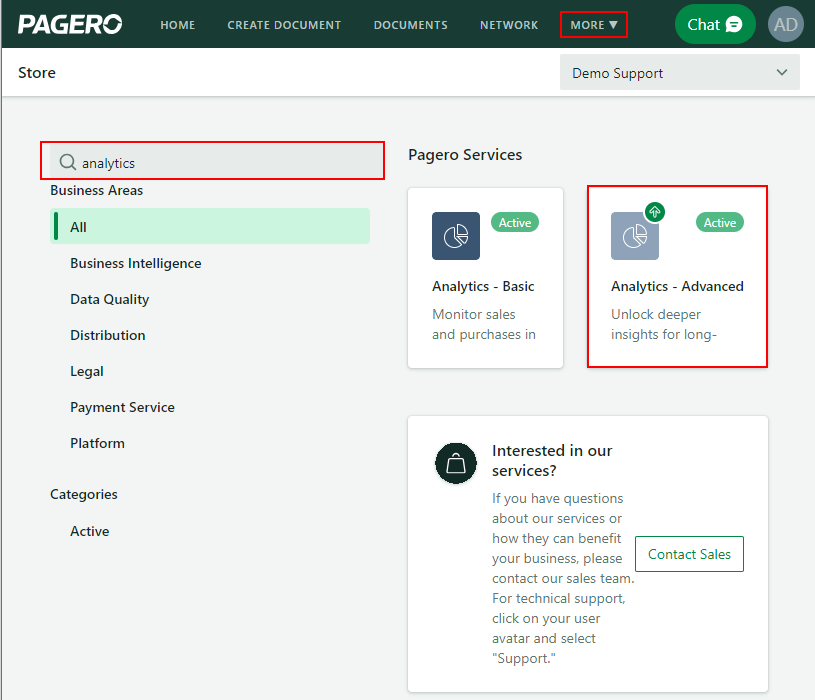Click the 'Monitor sales and purchases in' description
Image resolution: width=815 pixels, height=700 pixels.
[483, 324]
